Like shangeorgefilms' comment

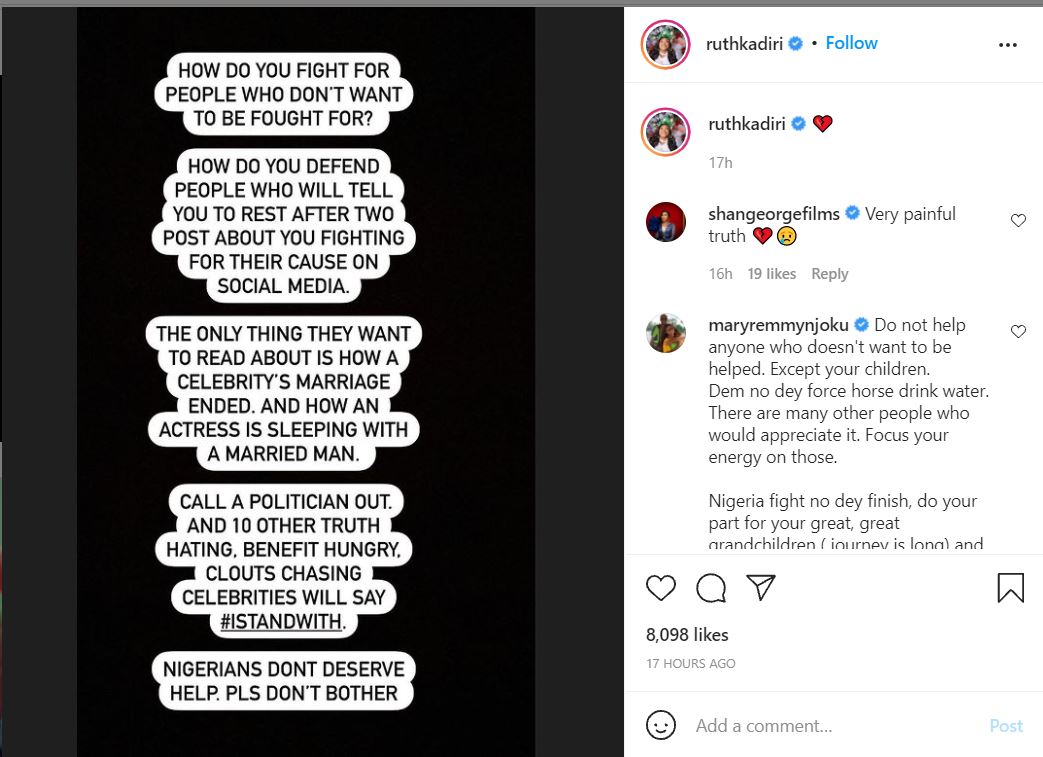tap(1018, 221)
